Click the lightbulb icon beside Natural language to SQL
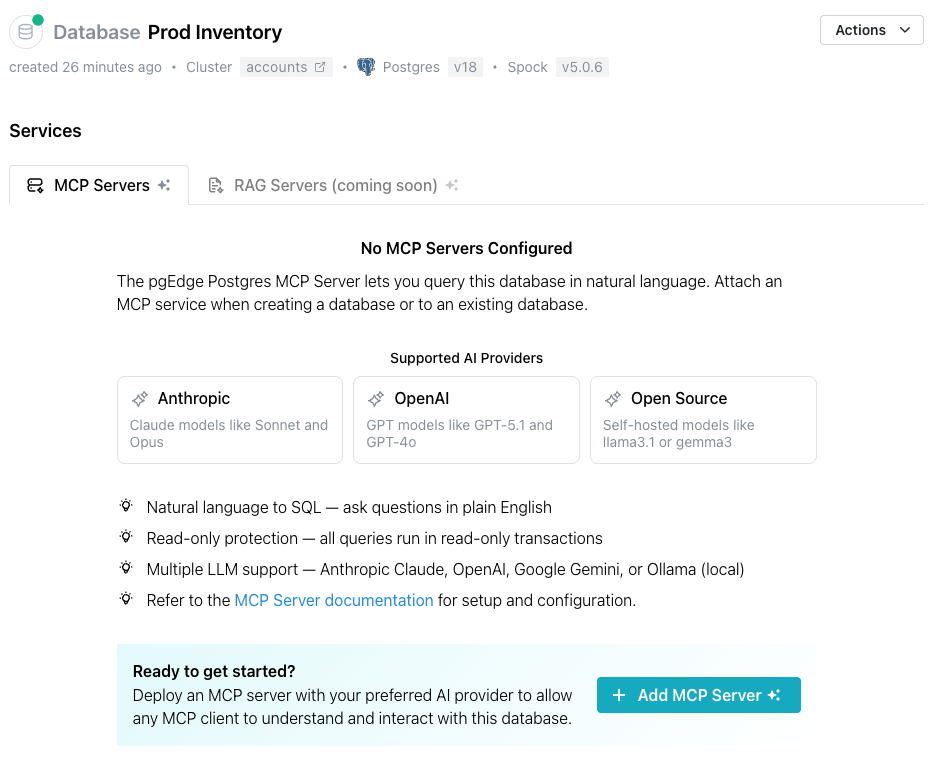 [x=127, y=507]
